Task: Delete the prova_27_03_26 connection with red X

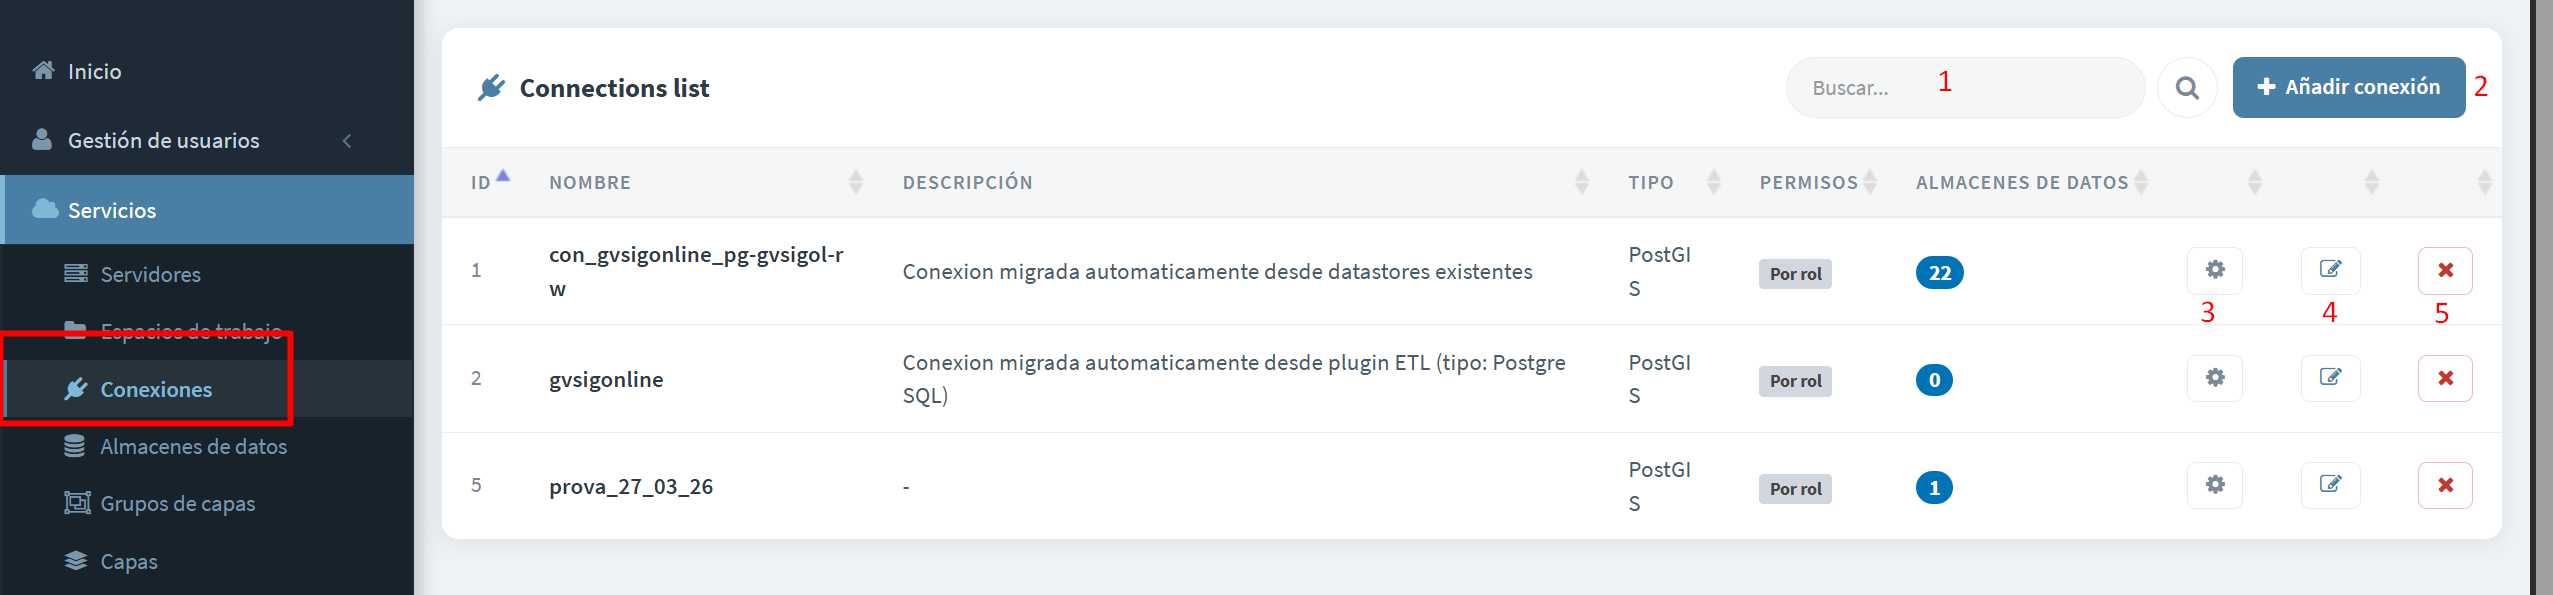Action: pyautogui.click(x=2445, y=485)
